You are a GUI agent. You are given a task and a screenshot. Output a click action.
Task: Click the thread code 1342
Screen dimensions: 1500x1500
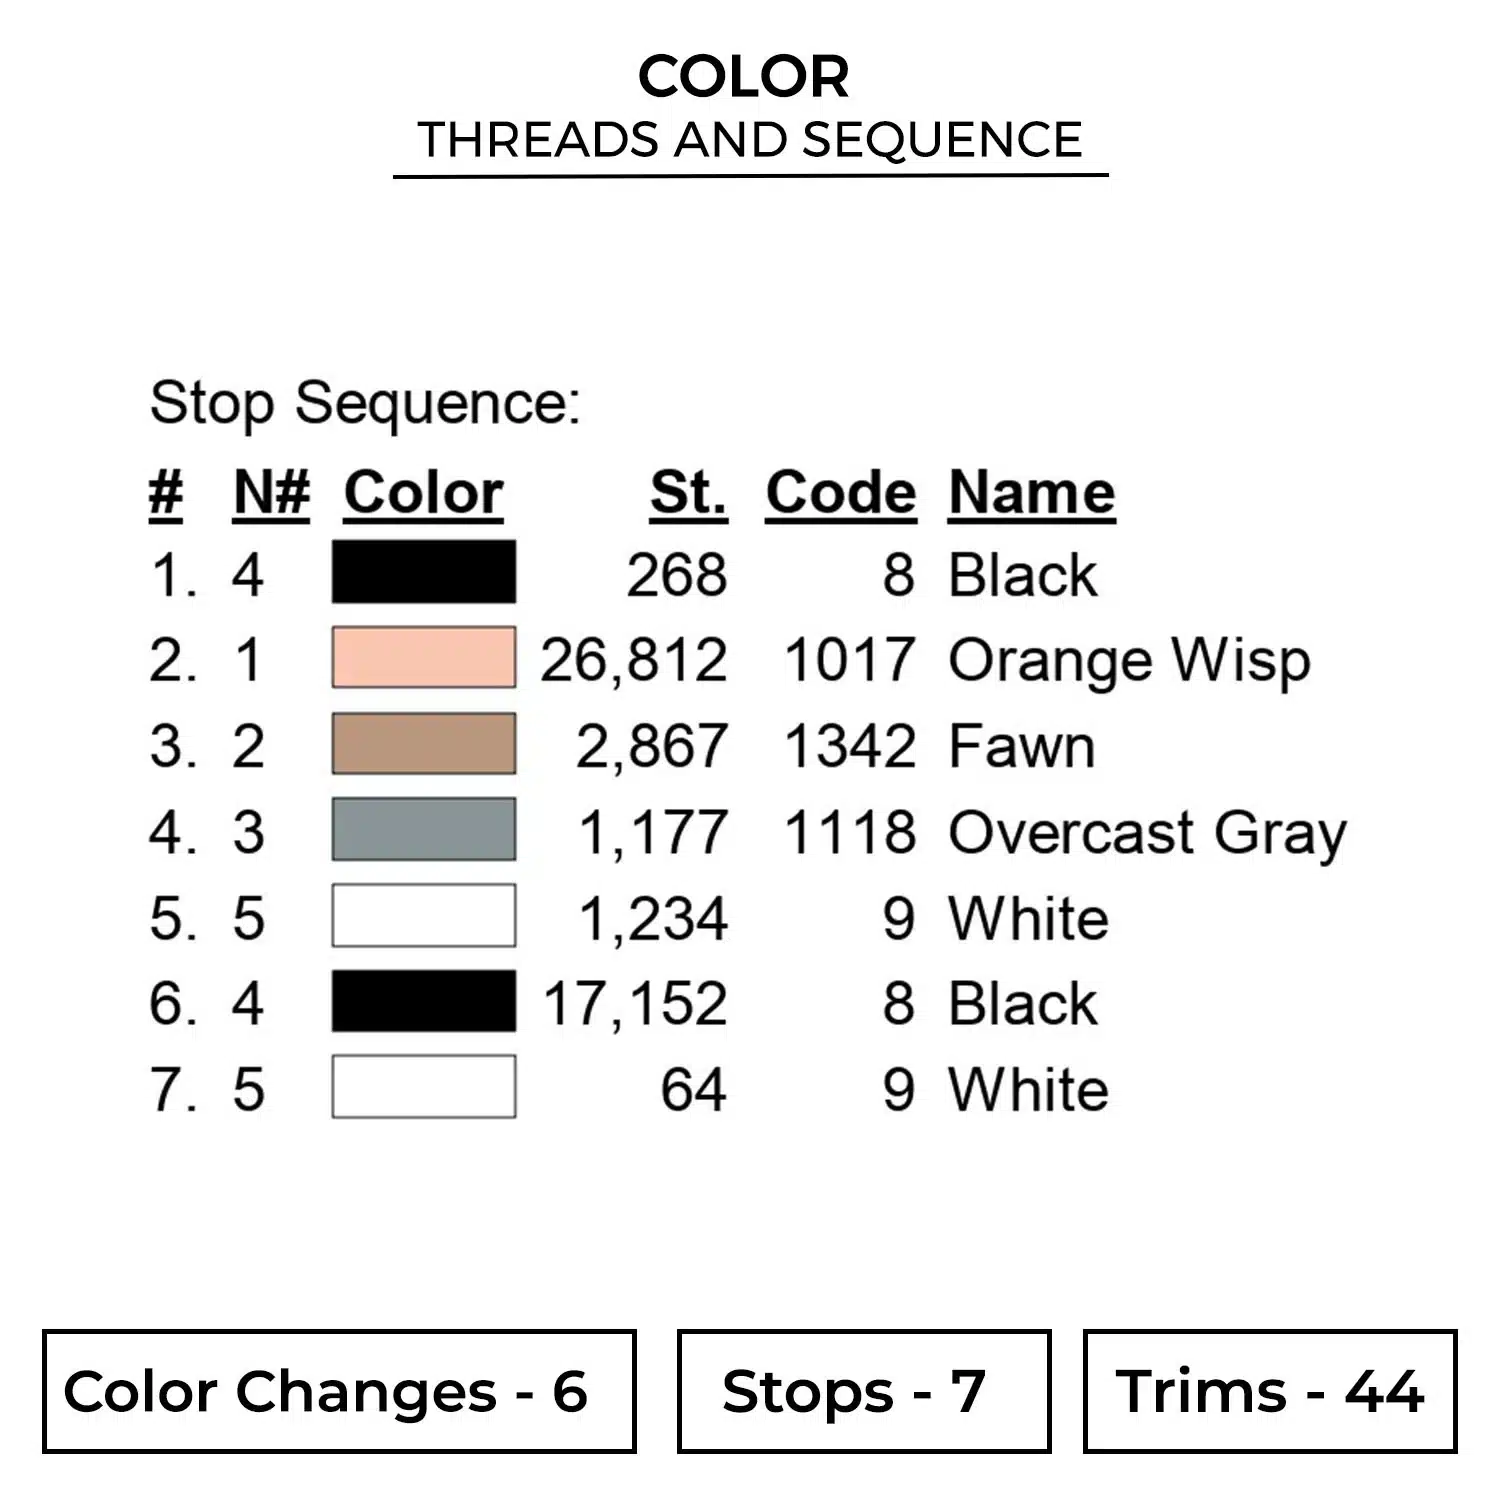pos(849,746)
